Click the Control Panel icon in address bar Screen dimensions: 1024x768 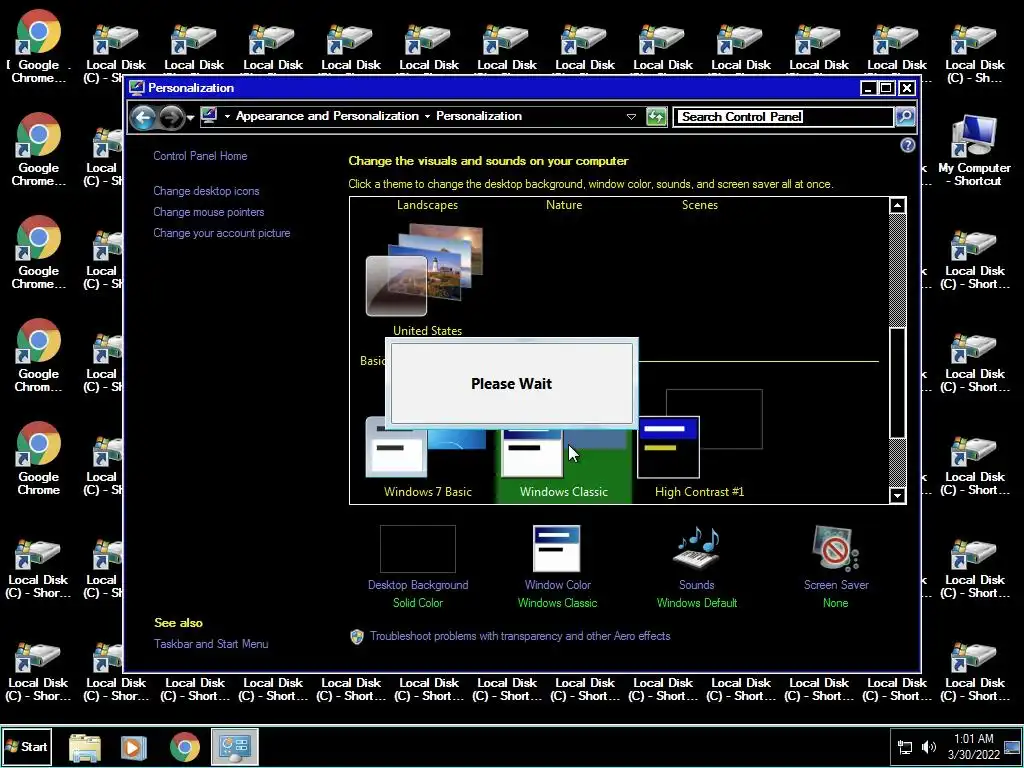(209, 116)
